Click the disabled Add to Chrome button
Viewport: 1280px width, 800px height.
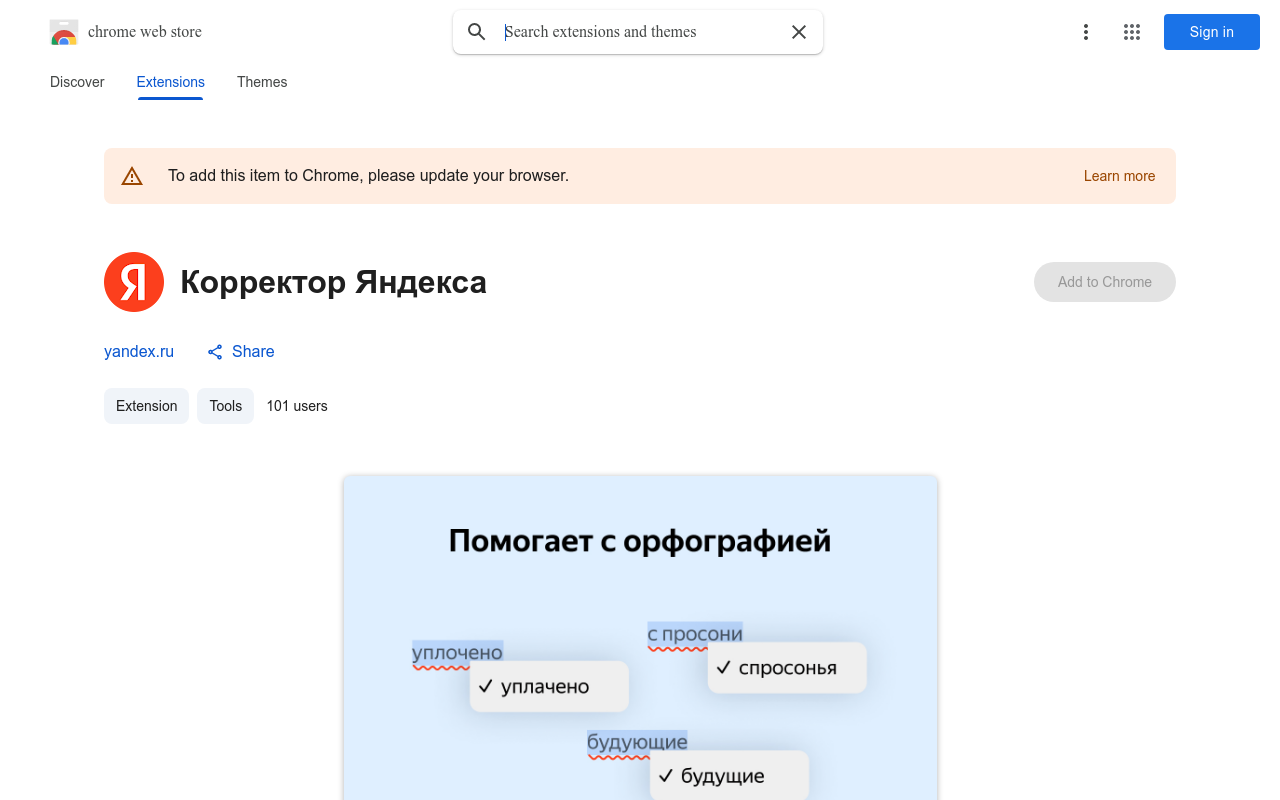(x=1104, y=282)
